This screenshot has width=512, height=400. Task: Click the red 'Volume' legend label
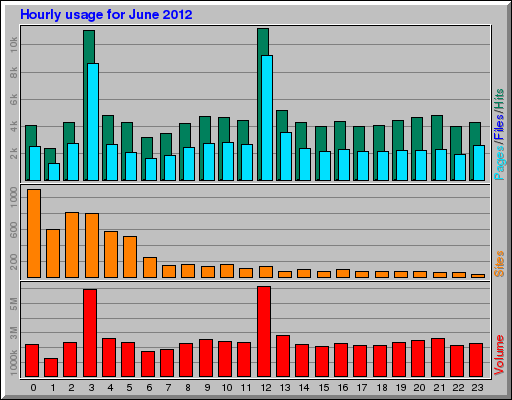coord(499,355)
